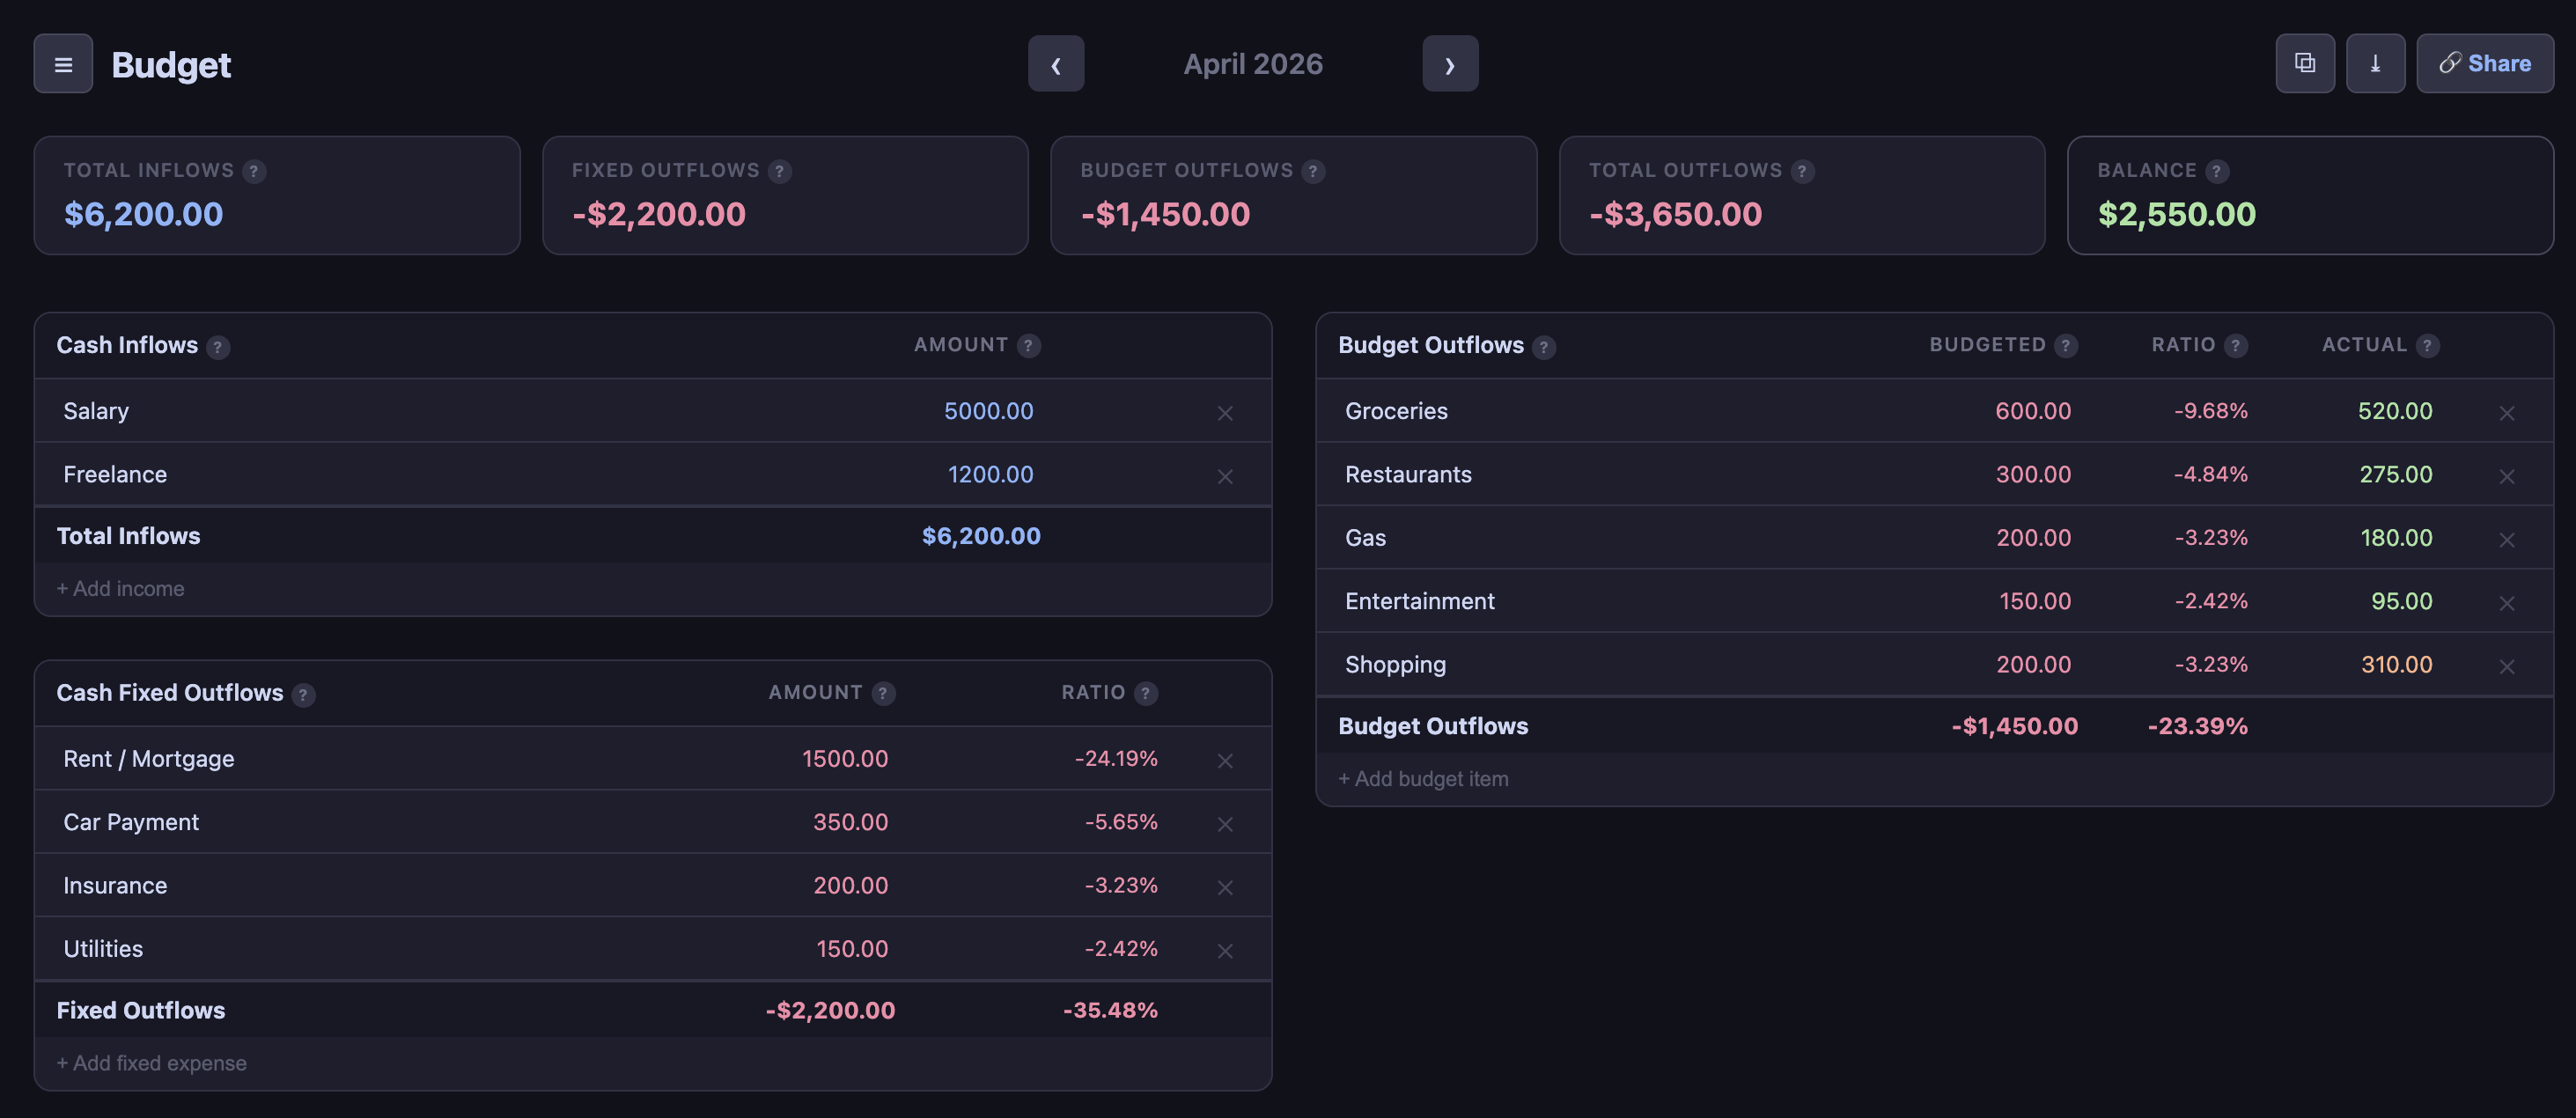
Task: Add a new budget item
Action: coord(1422,778)
